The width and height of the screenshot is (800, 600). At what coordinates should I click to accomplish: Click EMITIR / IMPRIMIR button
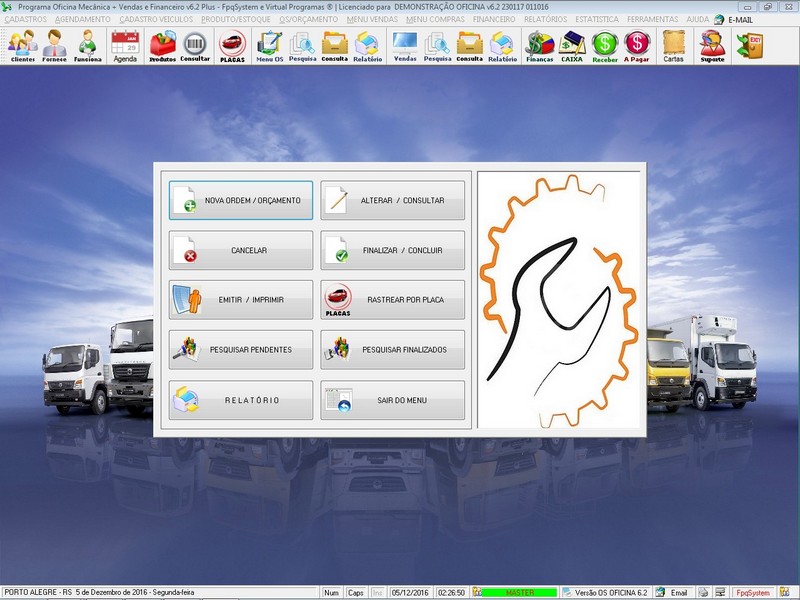pos(241,300)
